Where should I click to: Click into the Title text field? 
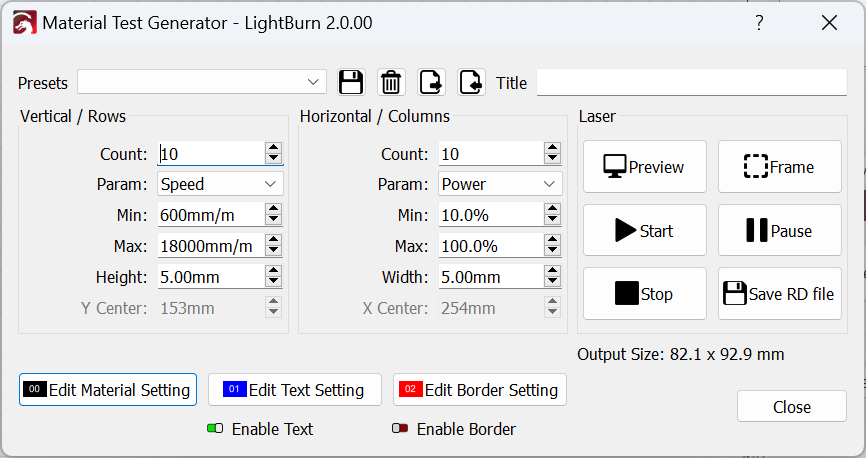(691, 83)
